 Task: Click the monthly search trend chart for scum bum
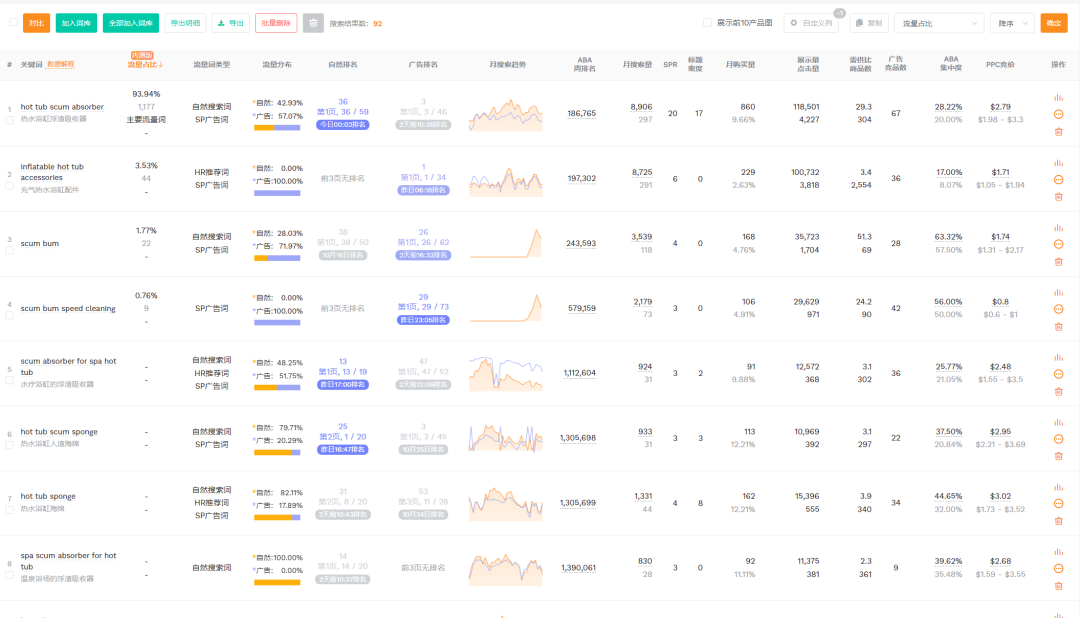[x=506, y=243]
